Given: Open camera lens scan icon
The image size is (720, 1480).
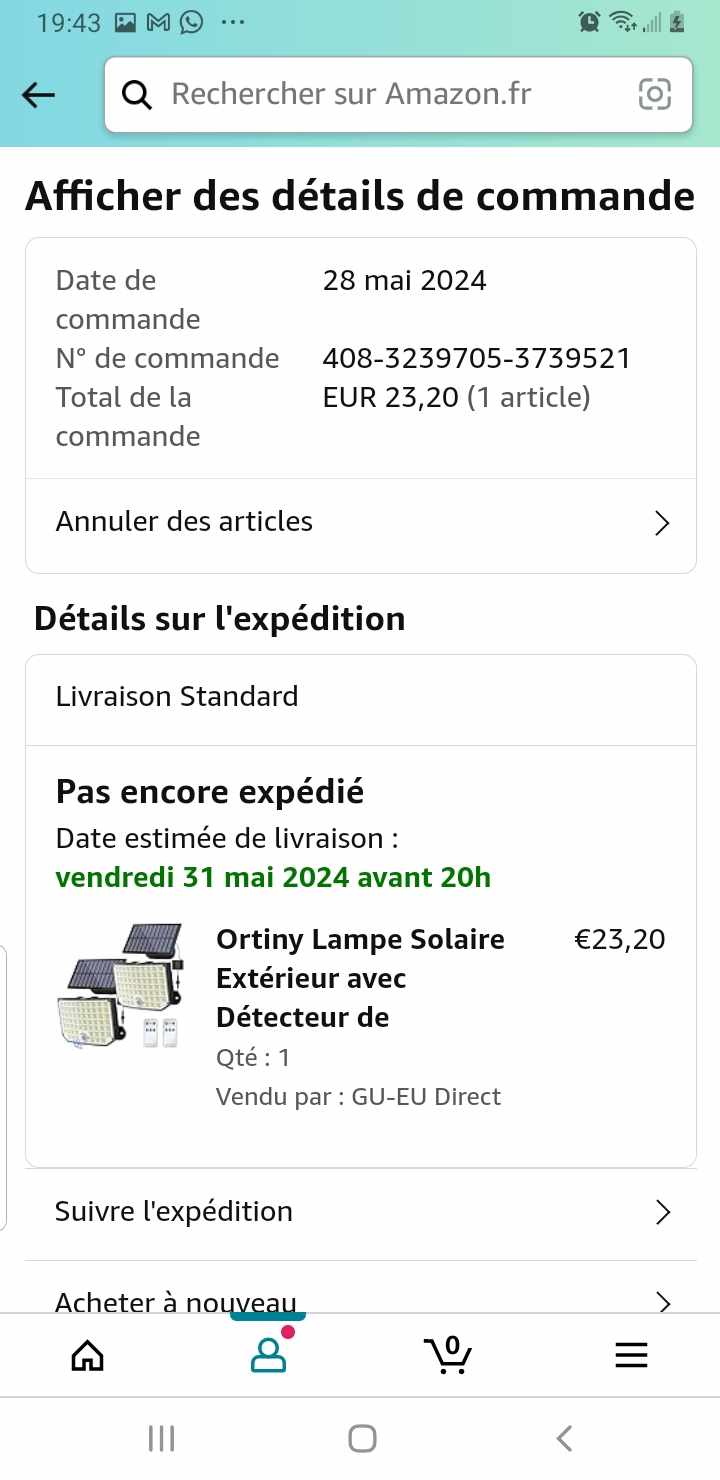Looking at the screenshot, I should (654, 95).
